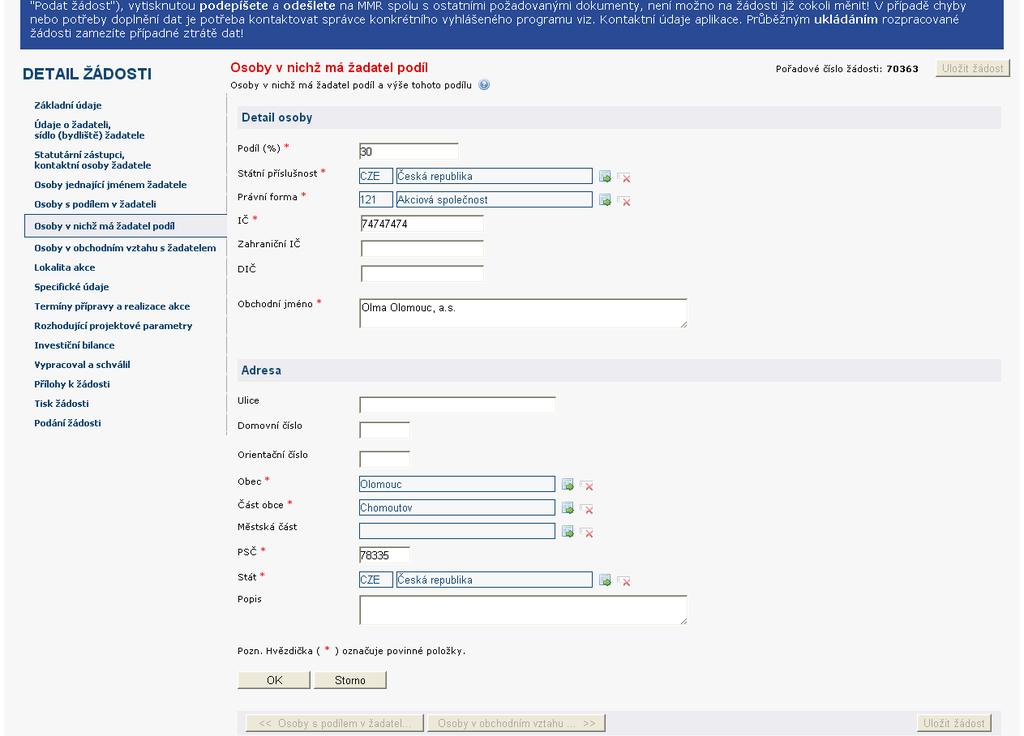Click the Část obce field showing Chomoutov
Image resolution: width=1024 pixels, height=736 pixels.
pos(457,507)
